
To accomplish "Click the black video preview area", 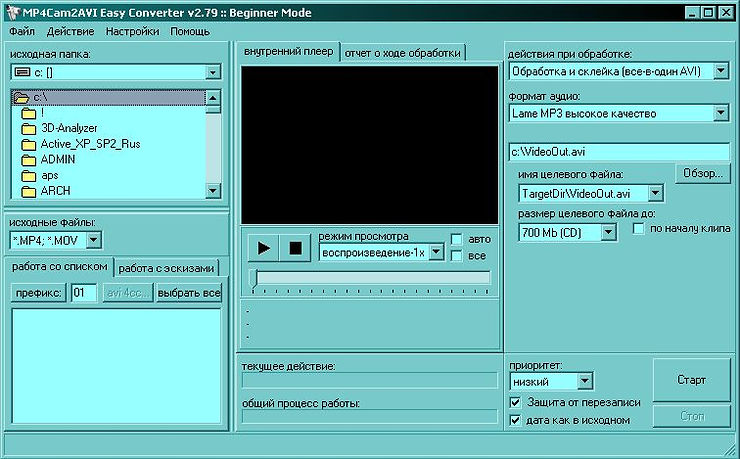I will tap(370, 145).
